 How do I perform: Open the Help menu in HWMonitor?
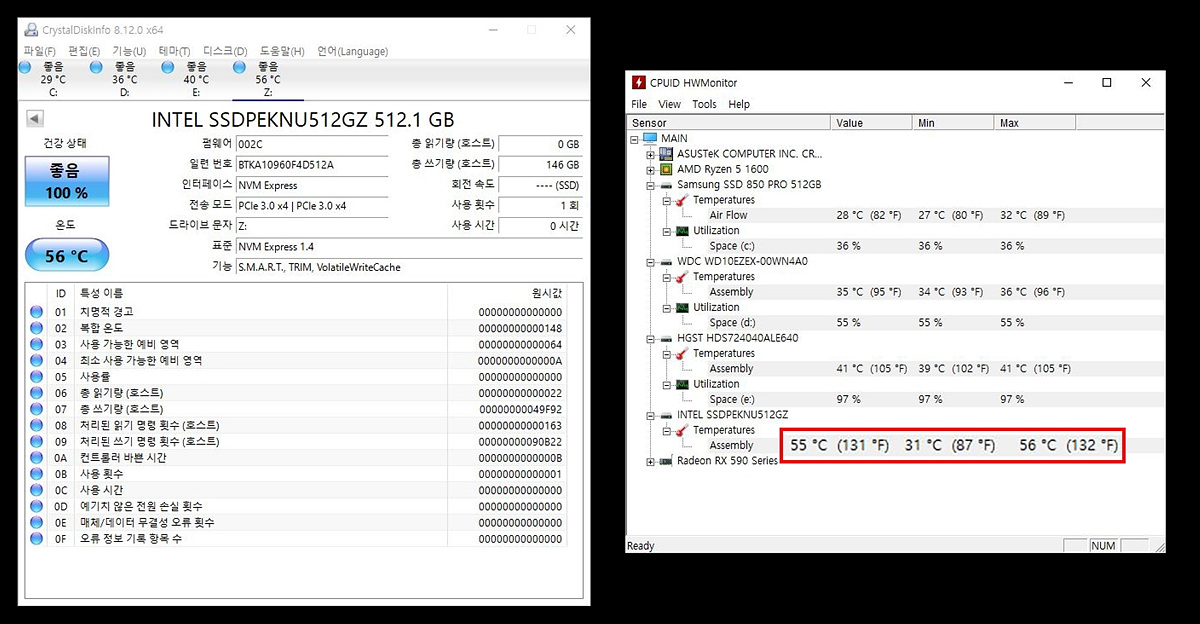click(x=739, y=104)
